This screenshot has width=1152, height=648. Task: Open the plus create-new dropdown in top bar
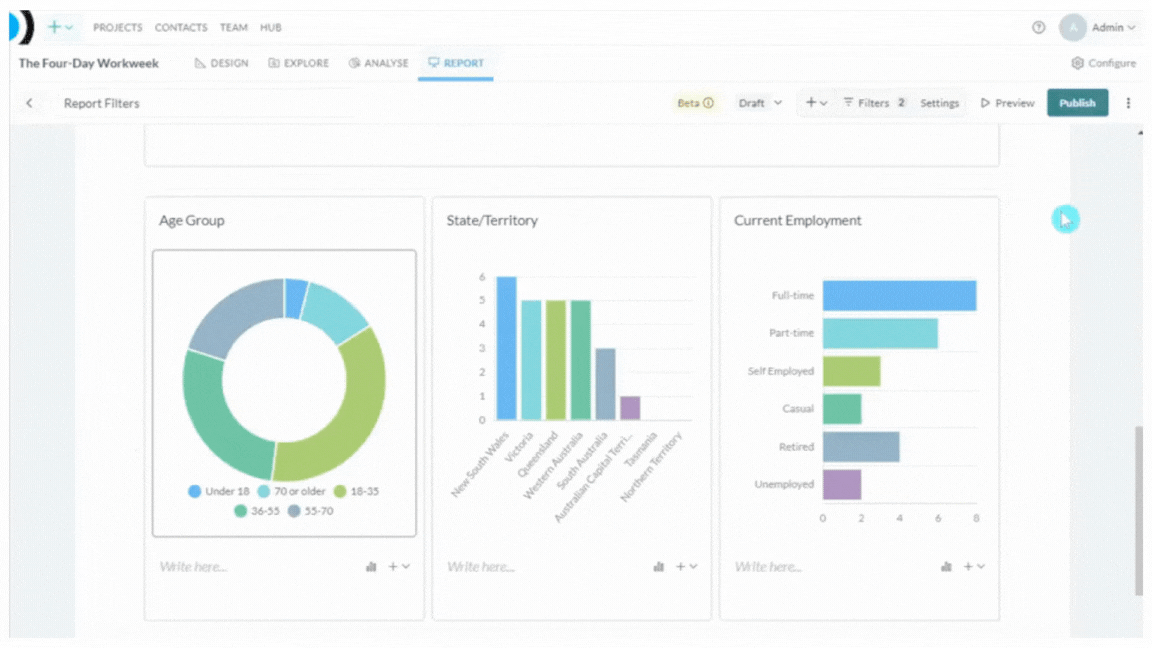tap(60, 27)
